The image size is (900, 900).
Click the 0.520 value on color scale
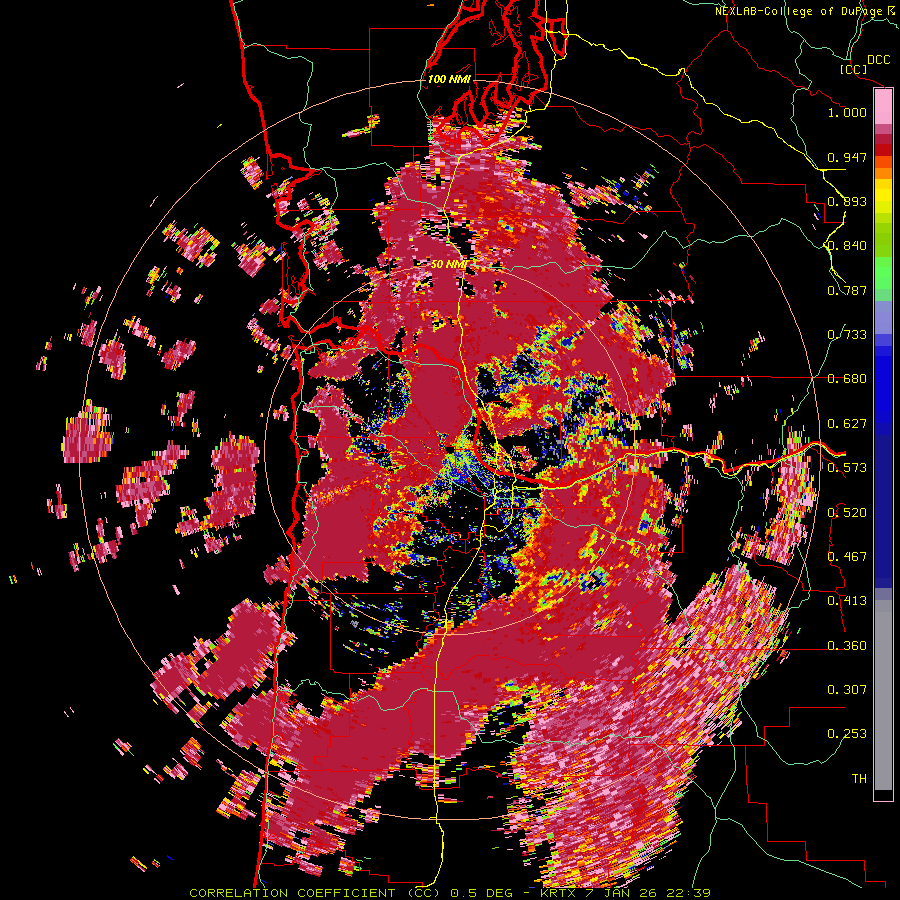pos(847,513)
